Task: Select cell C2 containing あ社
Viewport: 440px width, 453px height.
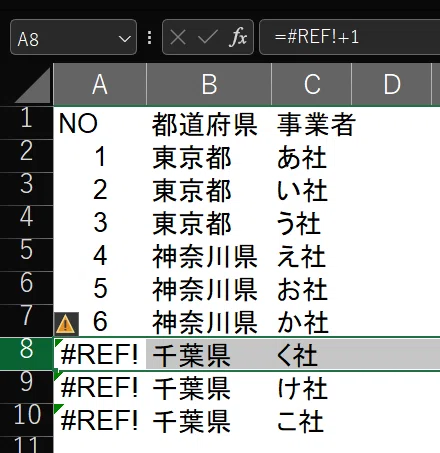Action: 312,156
